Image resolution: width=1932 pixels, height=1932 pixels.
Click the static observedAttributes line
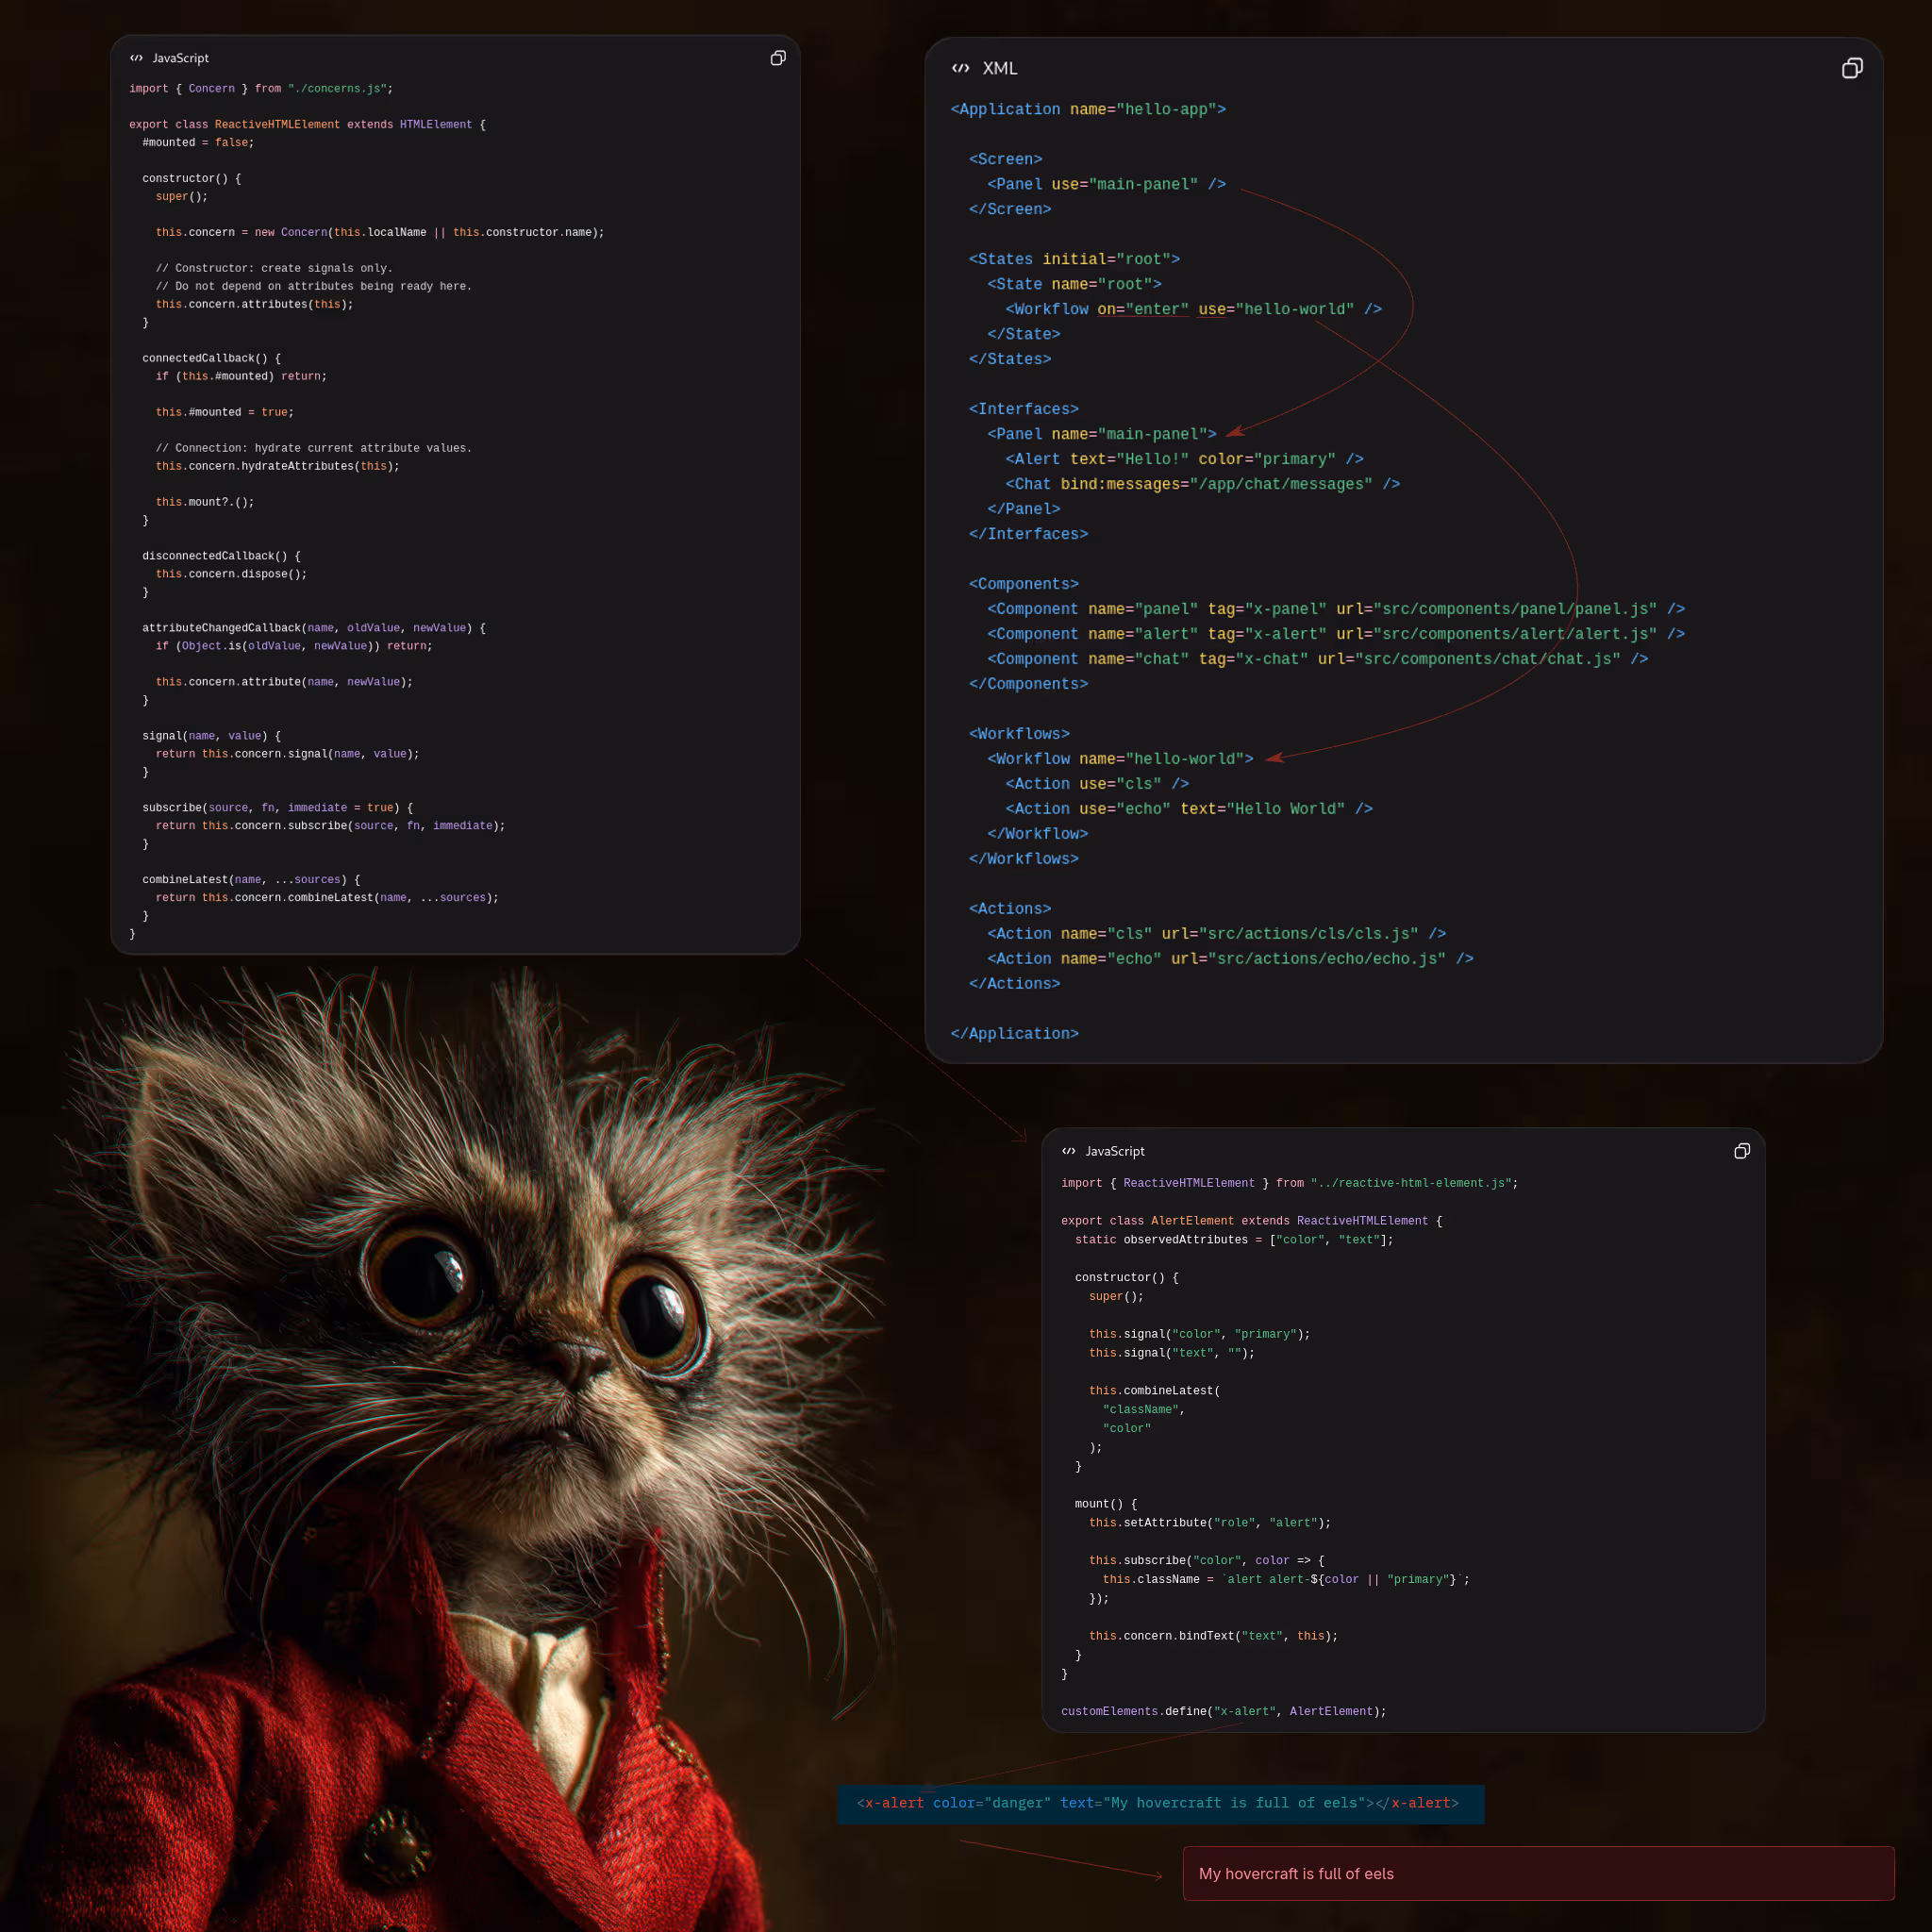point(1233,1239)
